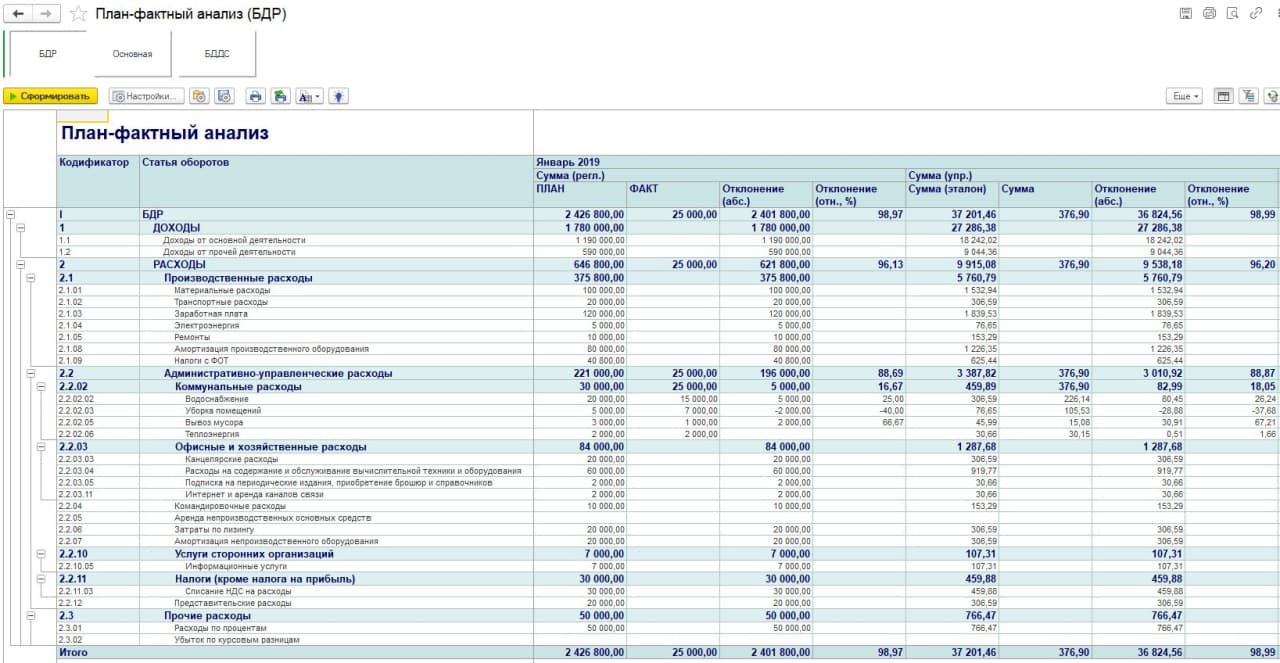Get a link with the chain icon

click(1257, 13)
